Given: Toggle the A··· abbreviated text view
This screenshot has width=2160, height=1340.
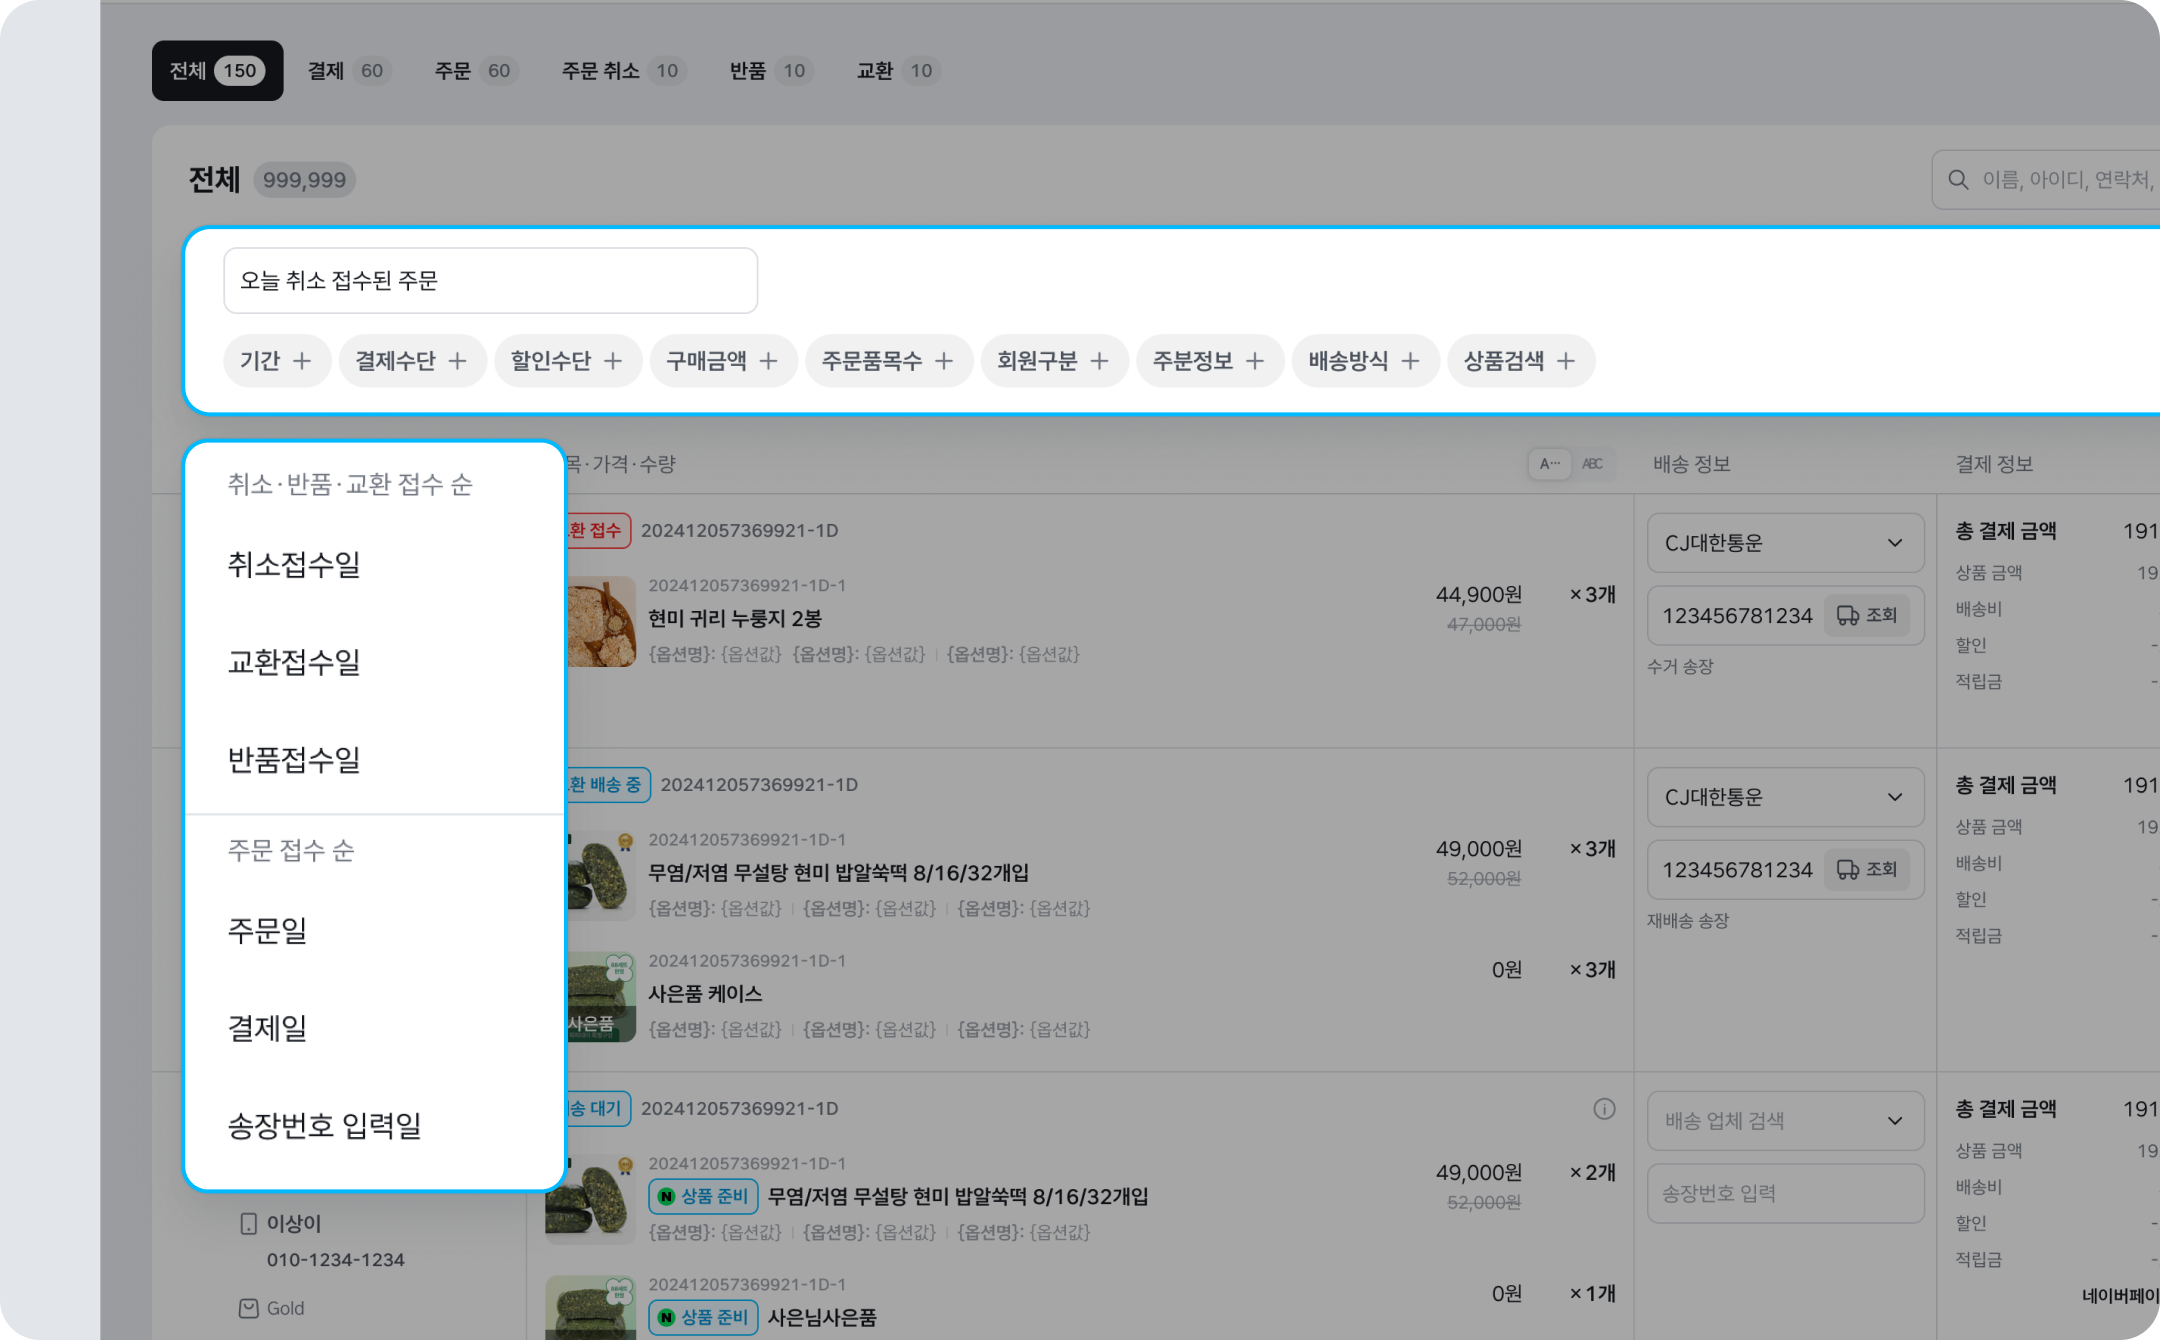Looking at the screenshot, I should 1550,464.
